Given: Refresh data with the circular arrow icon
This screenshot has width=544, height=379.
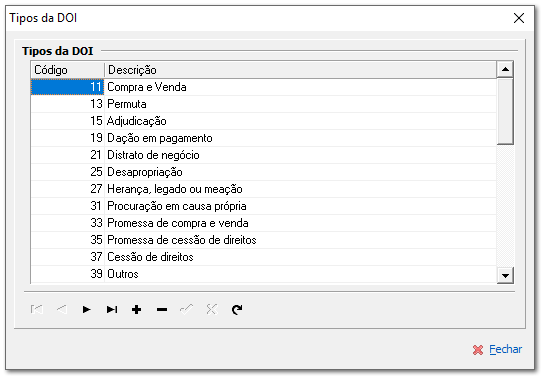Looking at the screenshot, I should (x=237, y=309).
